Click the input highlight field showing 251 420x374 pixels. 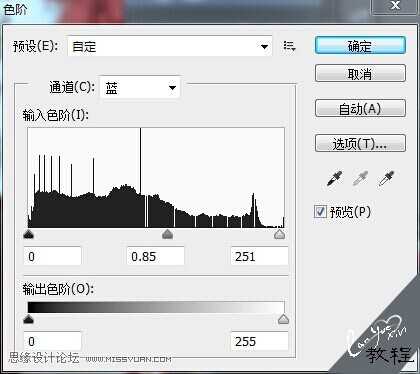point(259,256)
